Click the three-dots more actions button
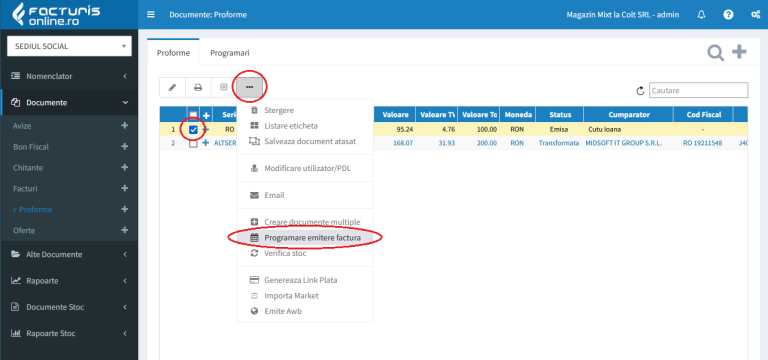 (249, 87)
